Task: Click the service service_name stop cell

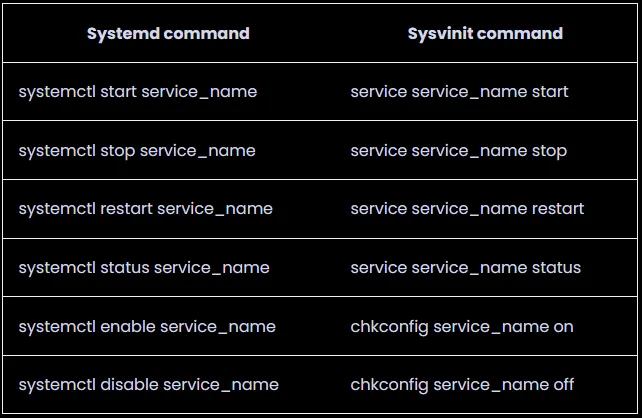Action: coord(458,151)
